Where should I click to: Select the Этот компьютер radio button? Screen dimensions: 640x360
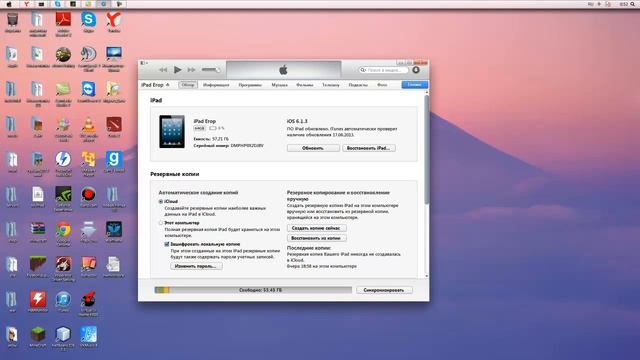161,223
